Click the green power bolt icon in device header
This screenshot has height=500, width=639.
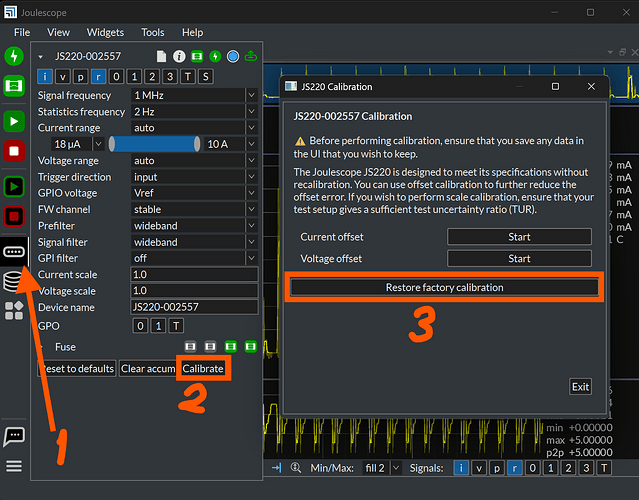[x=215, y=56]
